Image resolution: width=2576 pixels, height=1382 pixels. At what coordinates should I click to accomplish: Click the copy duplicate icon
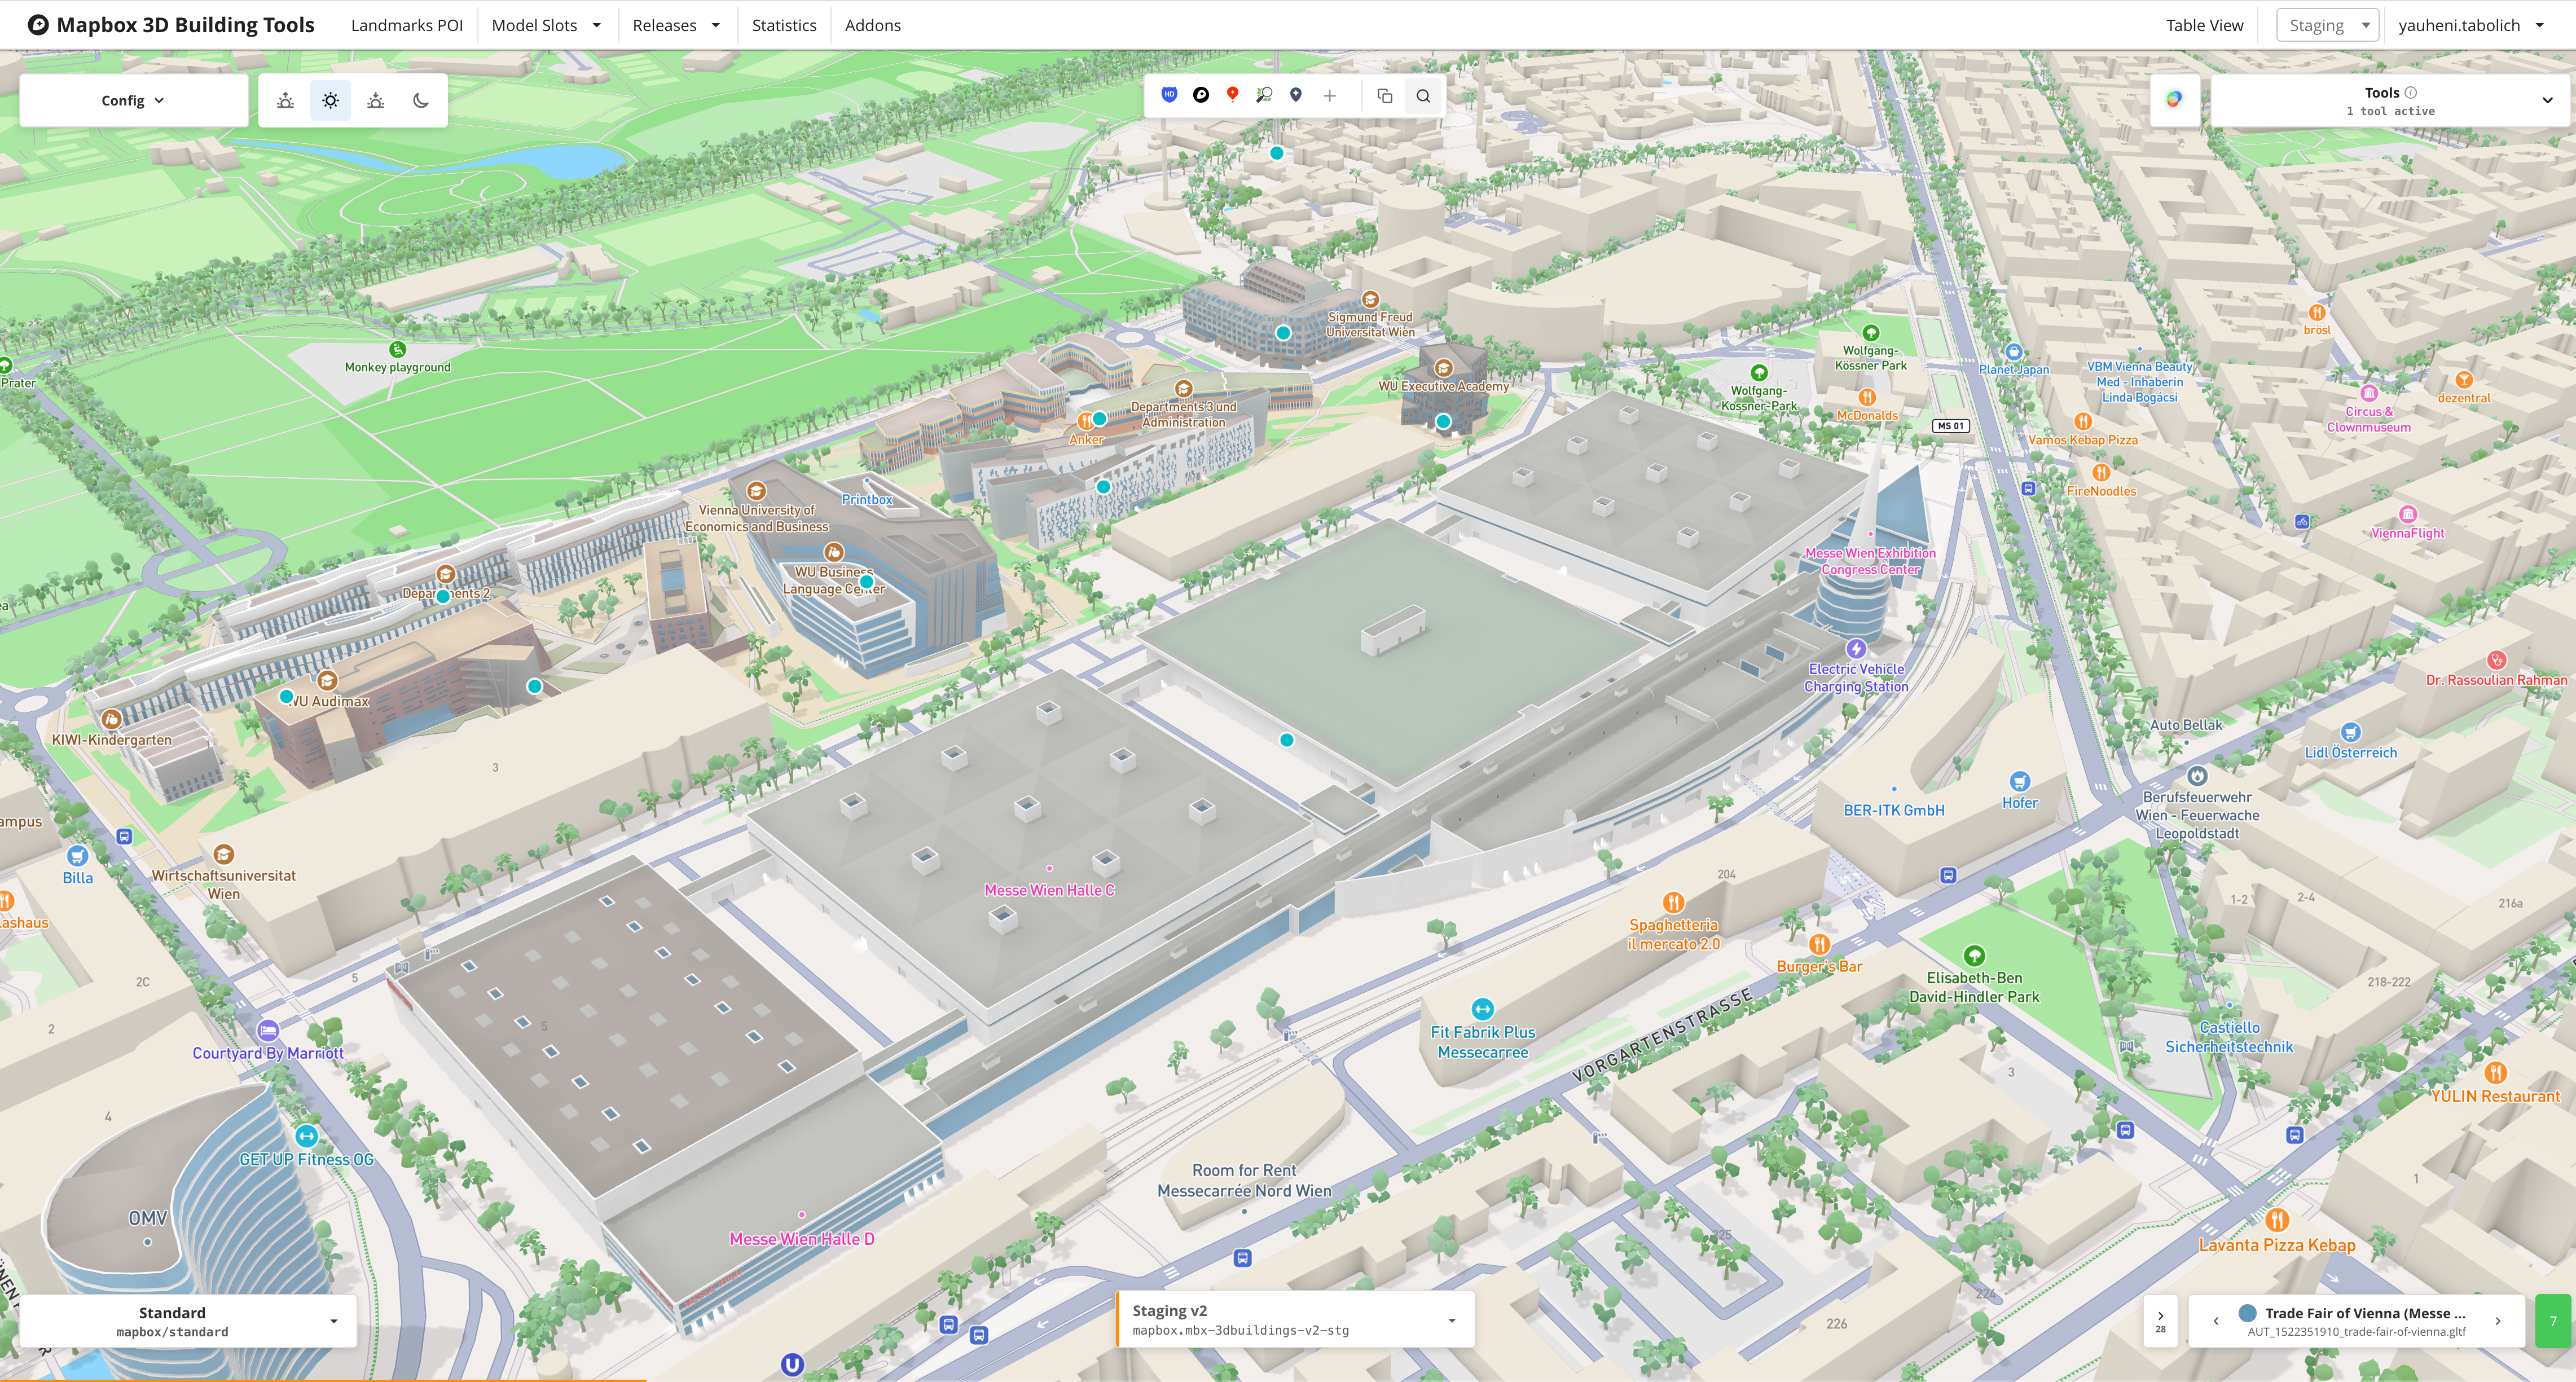point(1385,96)
